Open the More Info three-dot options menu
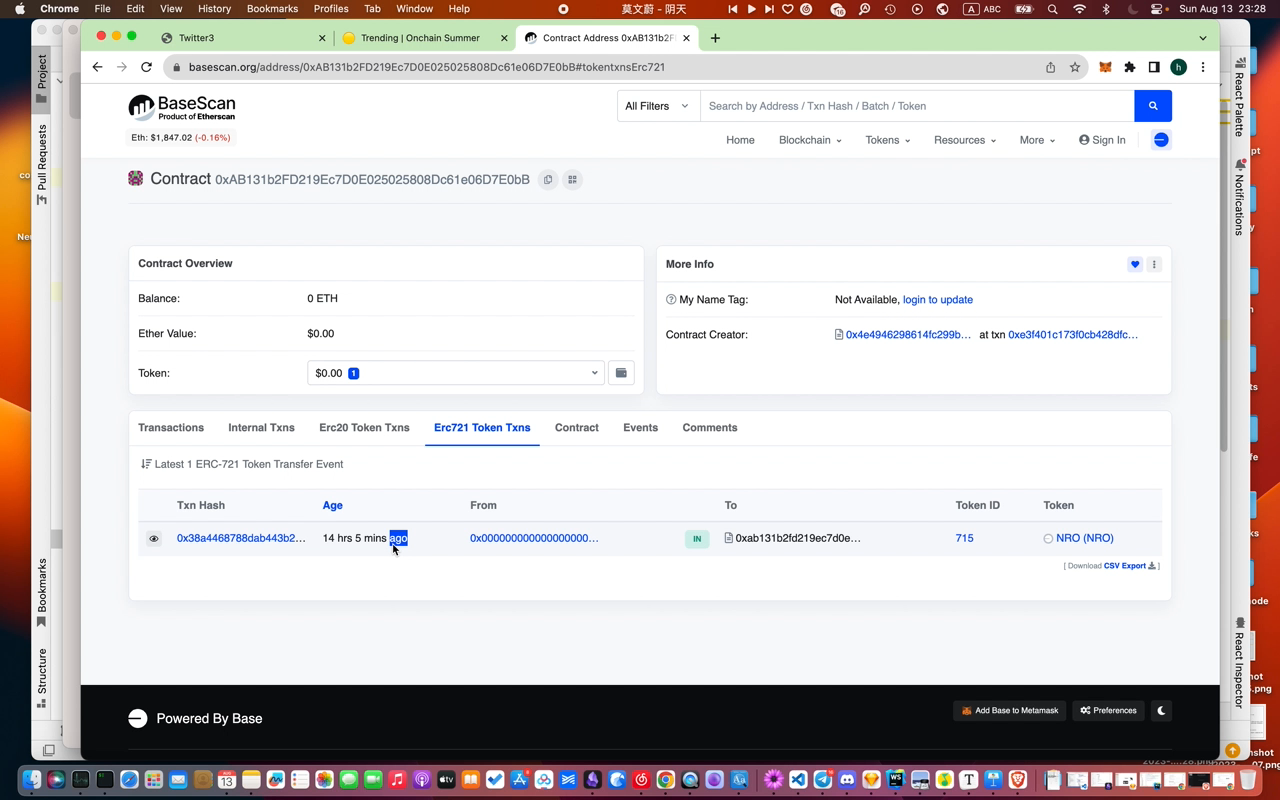Viewport: 1280px width, 800px height. [1154, 265]
